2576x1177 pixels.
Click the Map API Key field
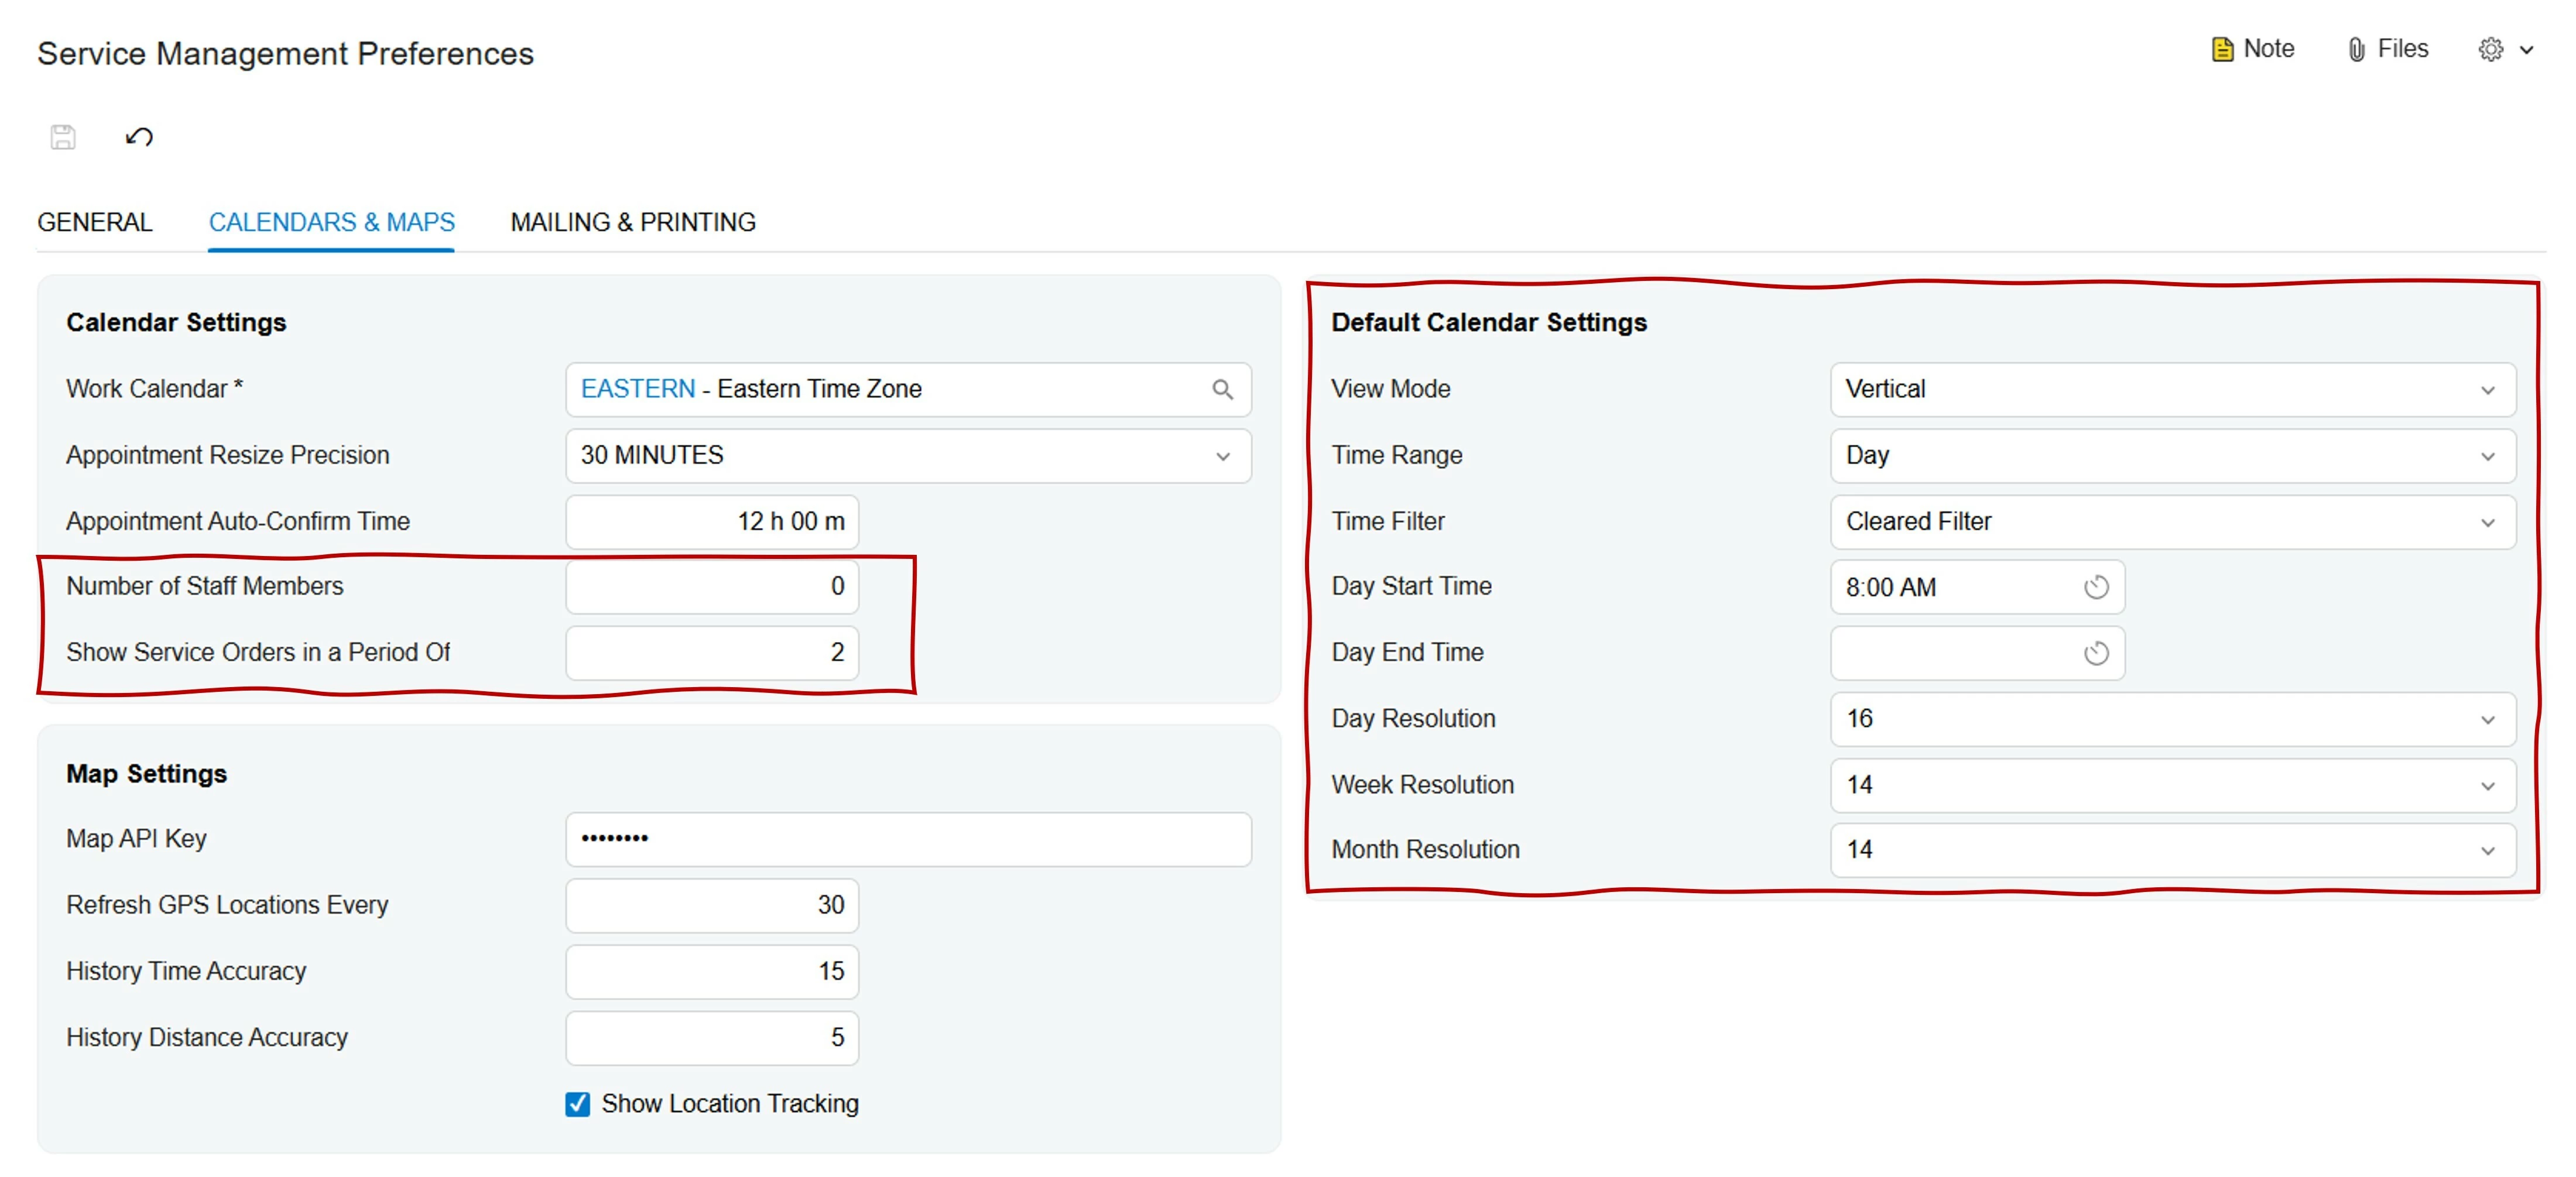[x=907, y=839]
